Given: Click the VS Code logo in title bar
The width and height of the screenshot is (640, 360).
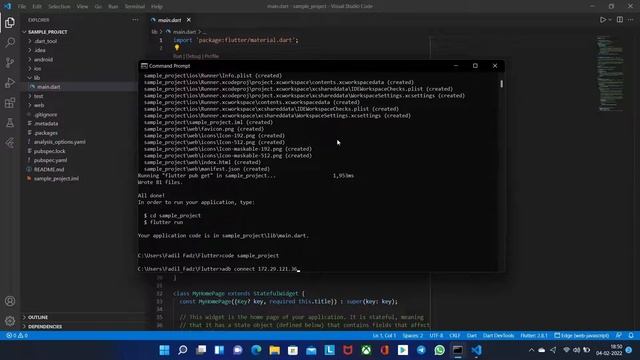Looking at the screenshot, I should tap(7, 6).
